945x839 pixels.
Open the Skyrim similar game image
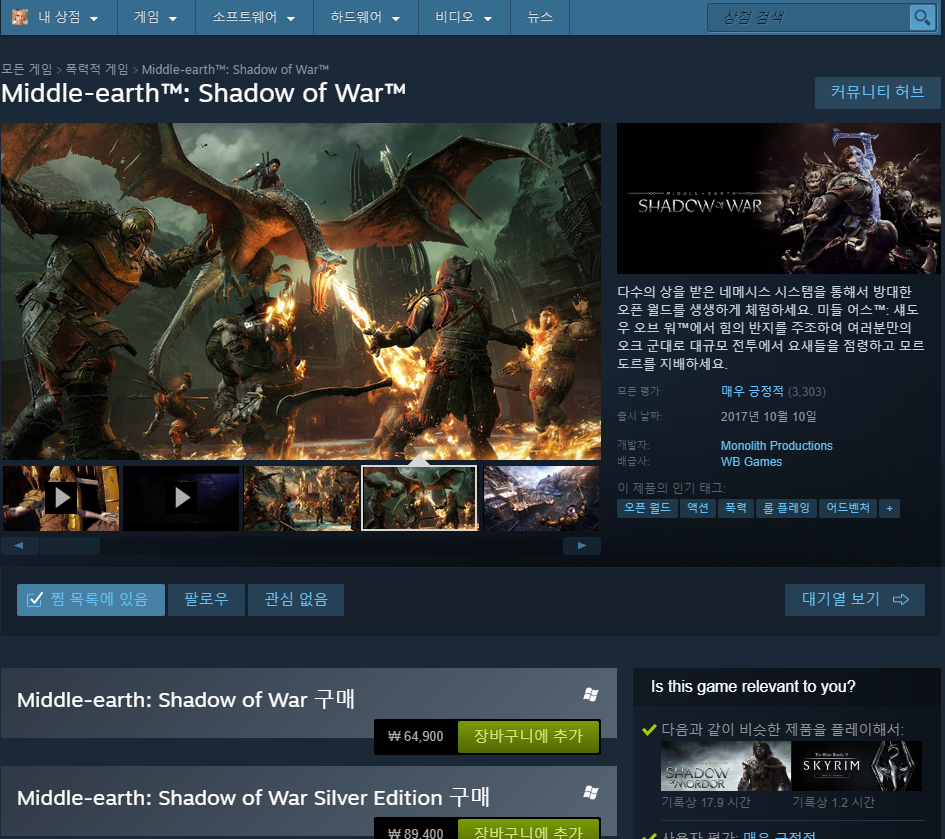click(x=856, y=766)
